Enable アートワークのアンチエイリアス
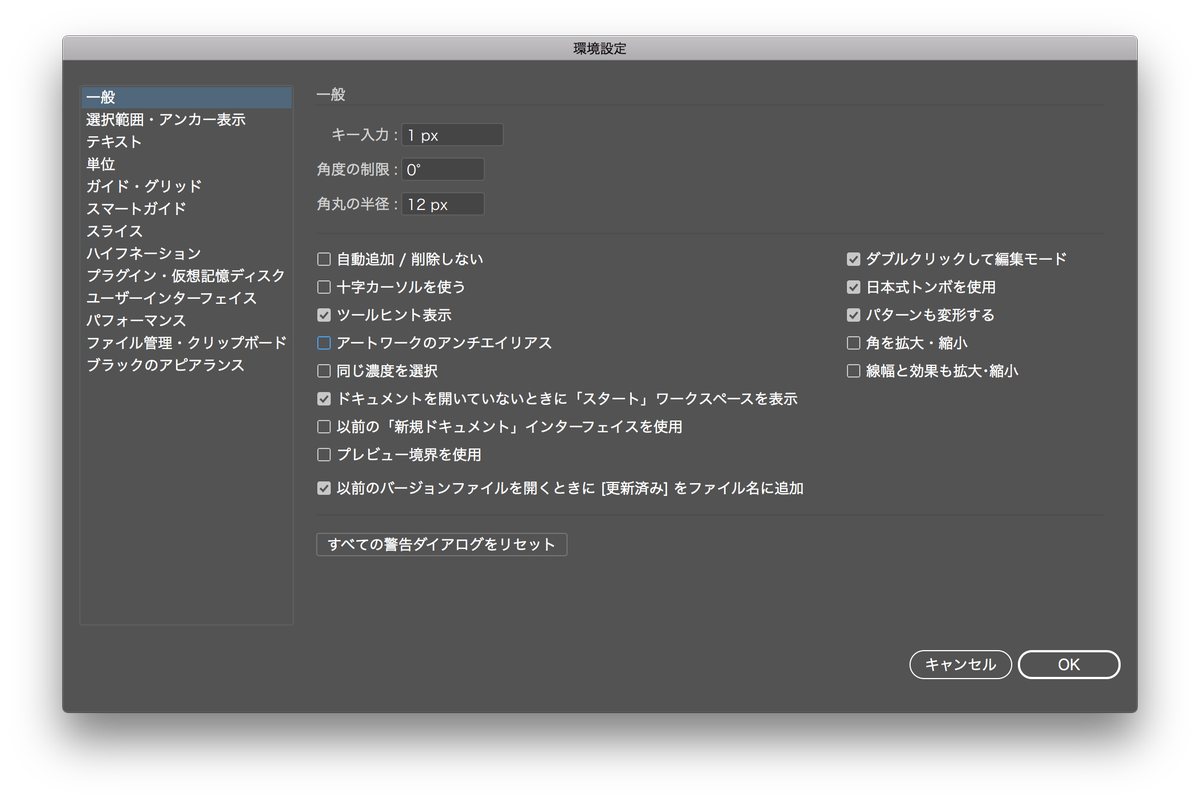Image resolution: width=1200 pixels, height=802 pixels. click(323, 342)
